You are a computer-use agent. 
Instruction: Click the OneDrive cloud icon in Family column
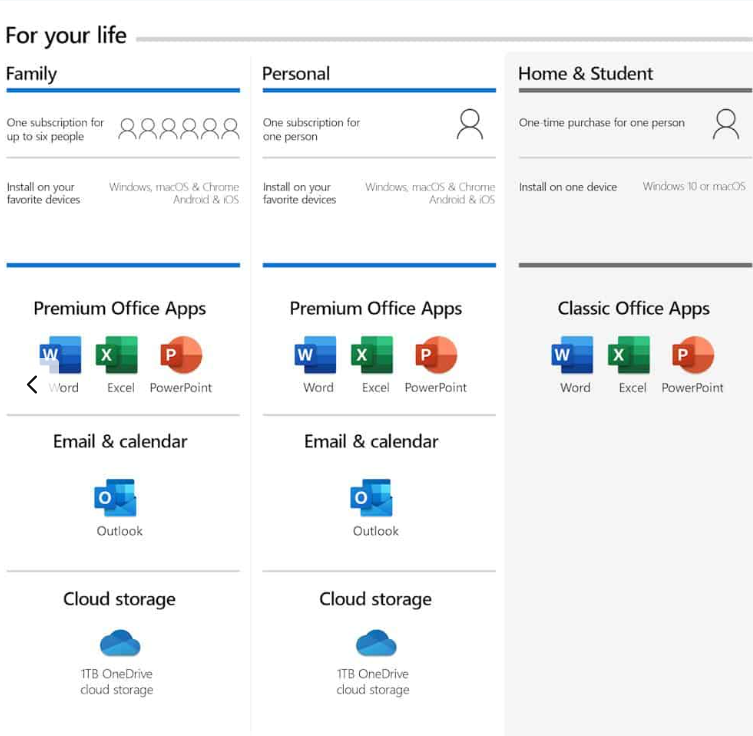(x=120, y=643)
